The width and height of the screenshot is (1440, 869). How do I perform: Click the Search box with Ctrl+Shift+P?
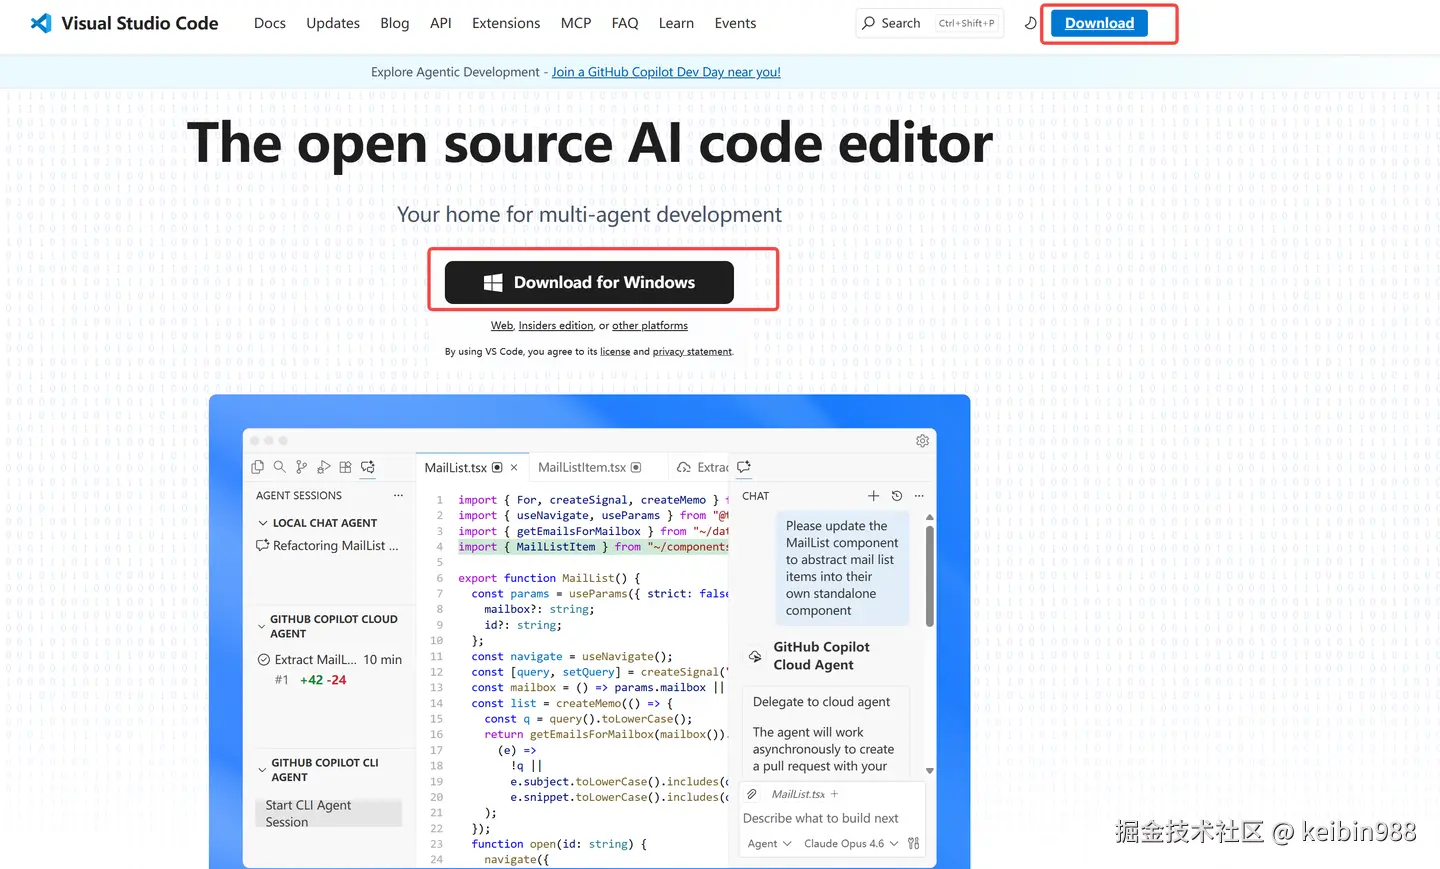coord(928,23)
